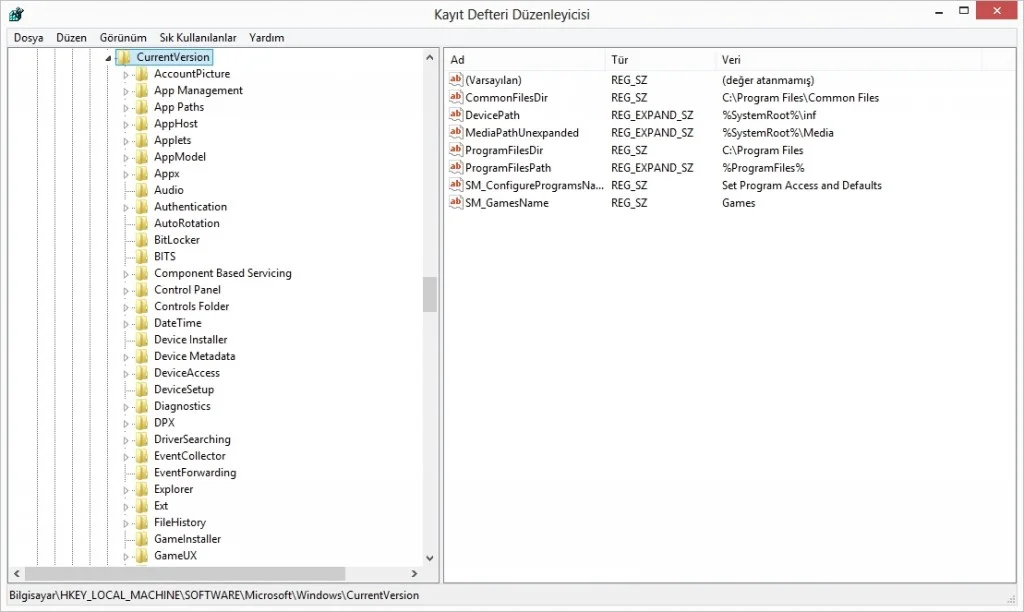Click the AutoRotation folder icon
The width and height of the screenshot is (1024, 612).
[142, 223]
